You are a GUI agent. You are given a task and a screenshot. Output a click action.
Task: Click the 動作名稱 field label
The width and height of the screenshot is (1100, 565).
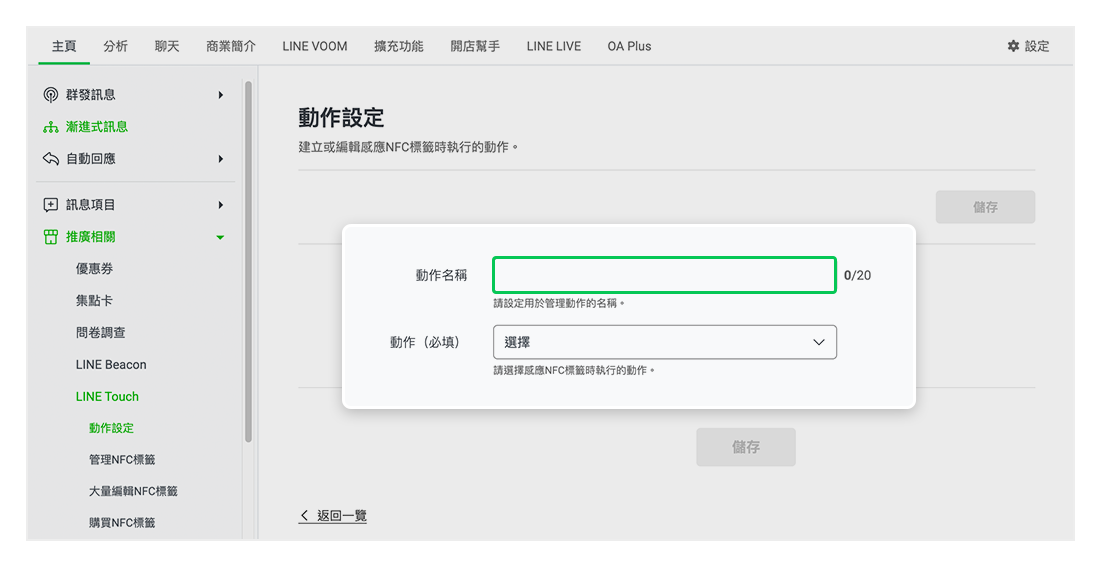click(x=441, y=275)
